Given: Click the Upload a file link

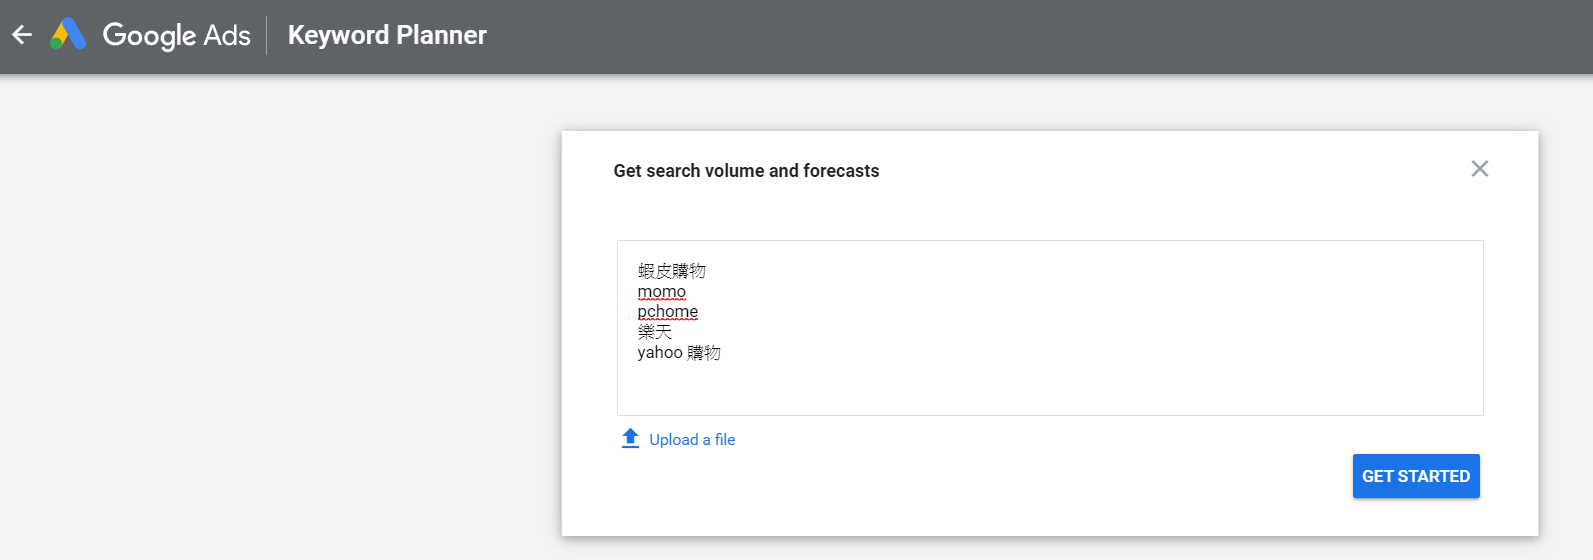Looking at the screenshot, I should (692, 440).
